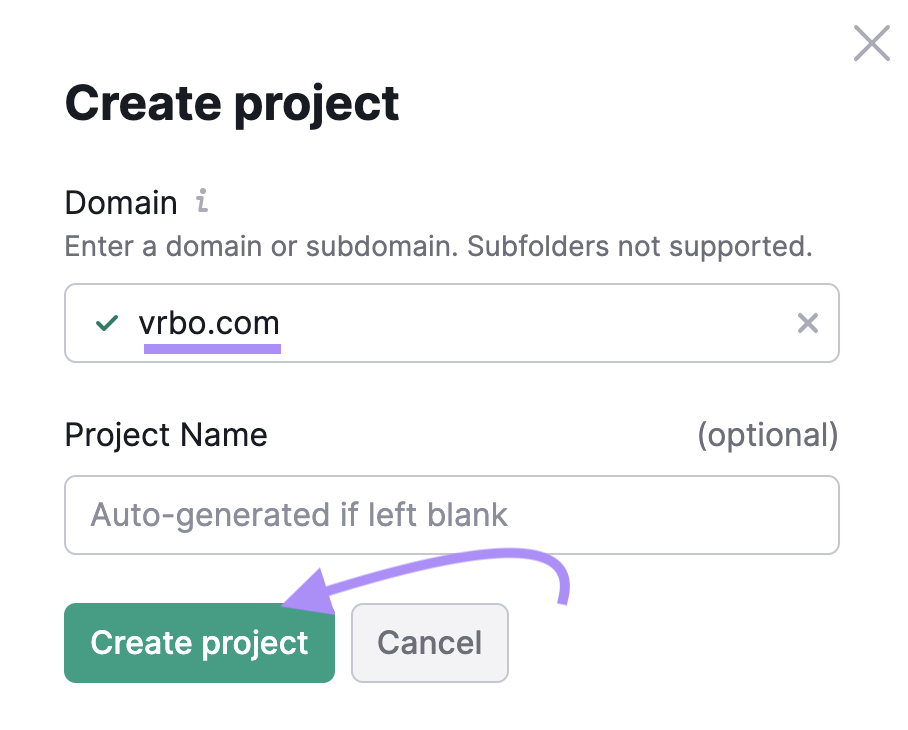View domain guidelines via the i icon
The height and width of the screenshot is (730, 908).
203,202
